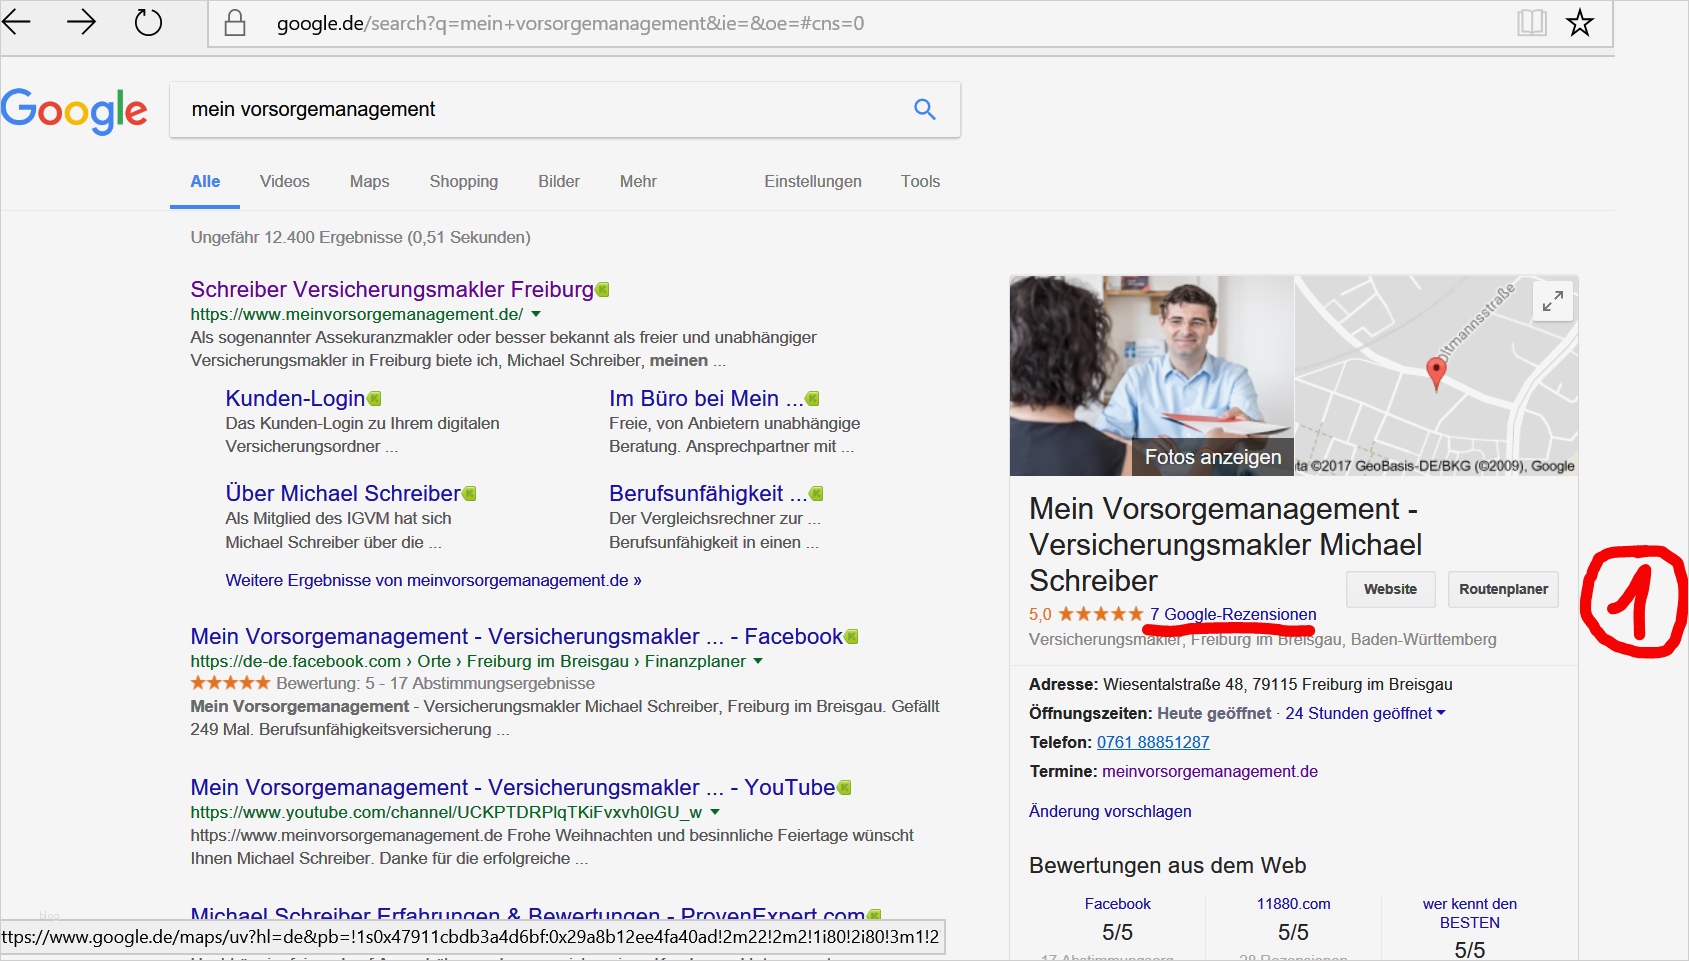Click the red map location pin

pos(1436,374)
